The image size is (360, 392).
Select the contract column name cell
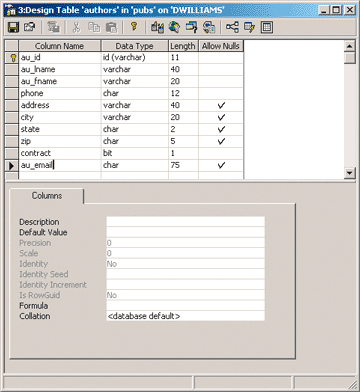60,154
